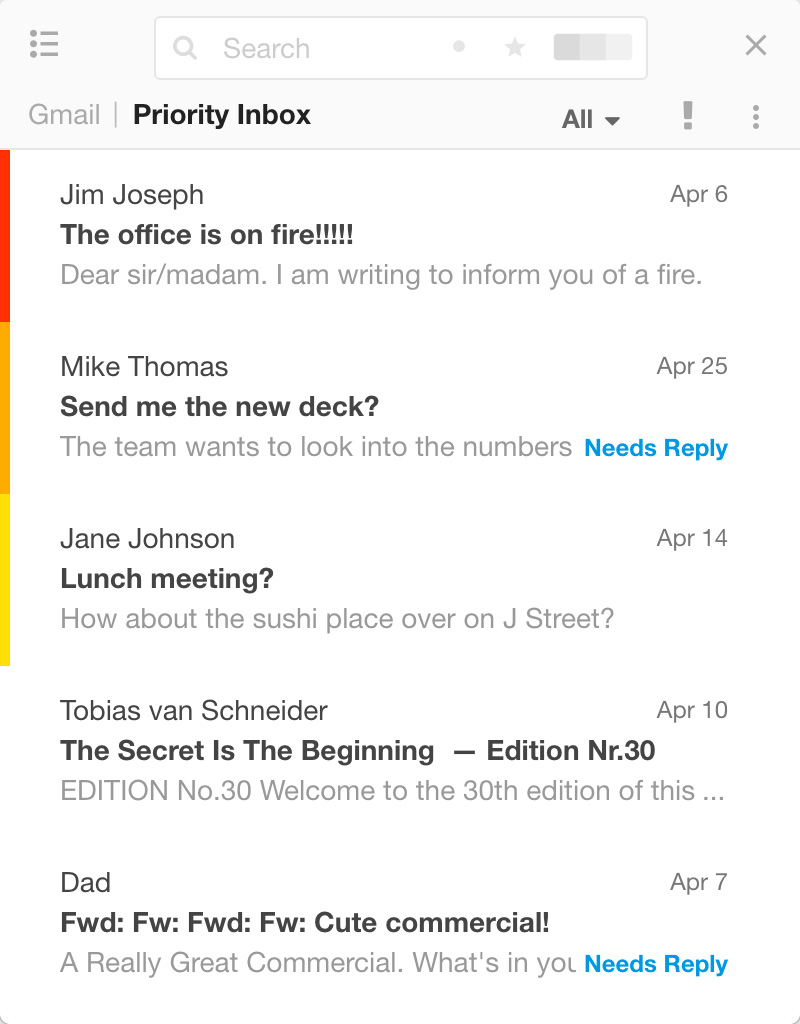The height and width of the screenshot is (1024, 800).
Task: Click Needs Reply on Mike Thomas email
Action: point(656,448)
